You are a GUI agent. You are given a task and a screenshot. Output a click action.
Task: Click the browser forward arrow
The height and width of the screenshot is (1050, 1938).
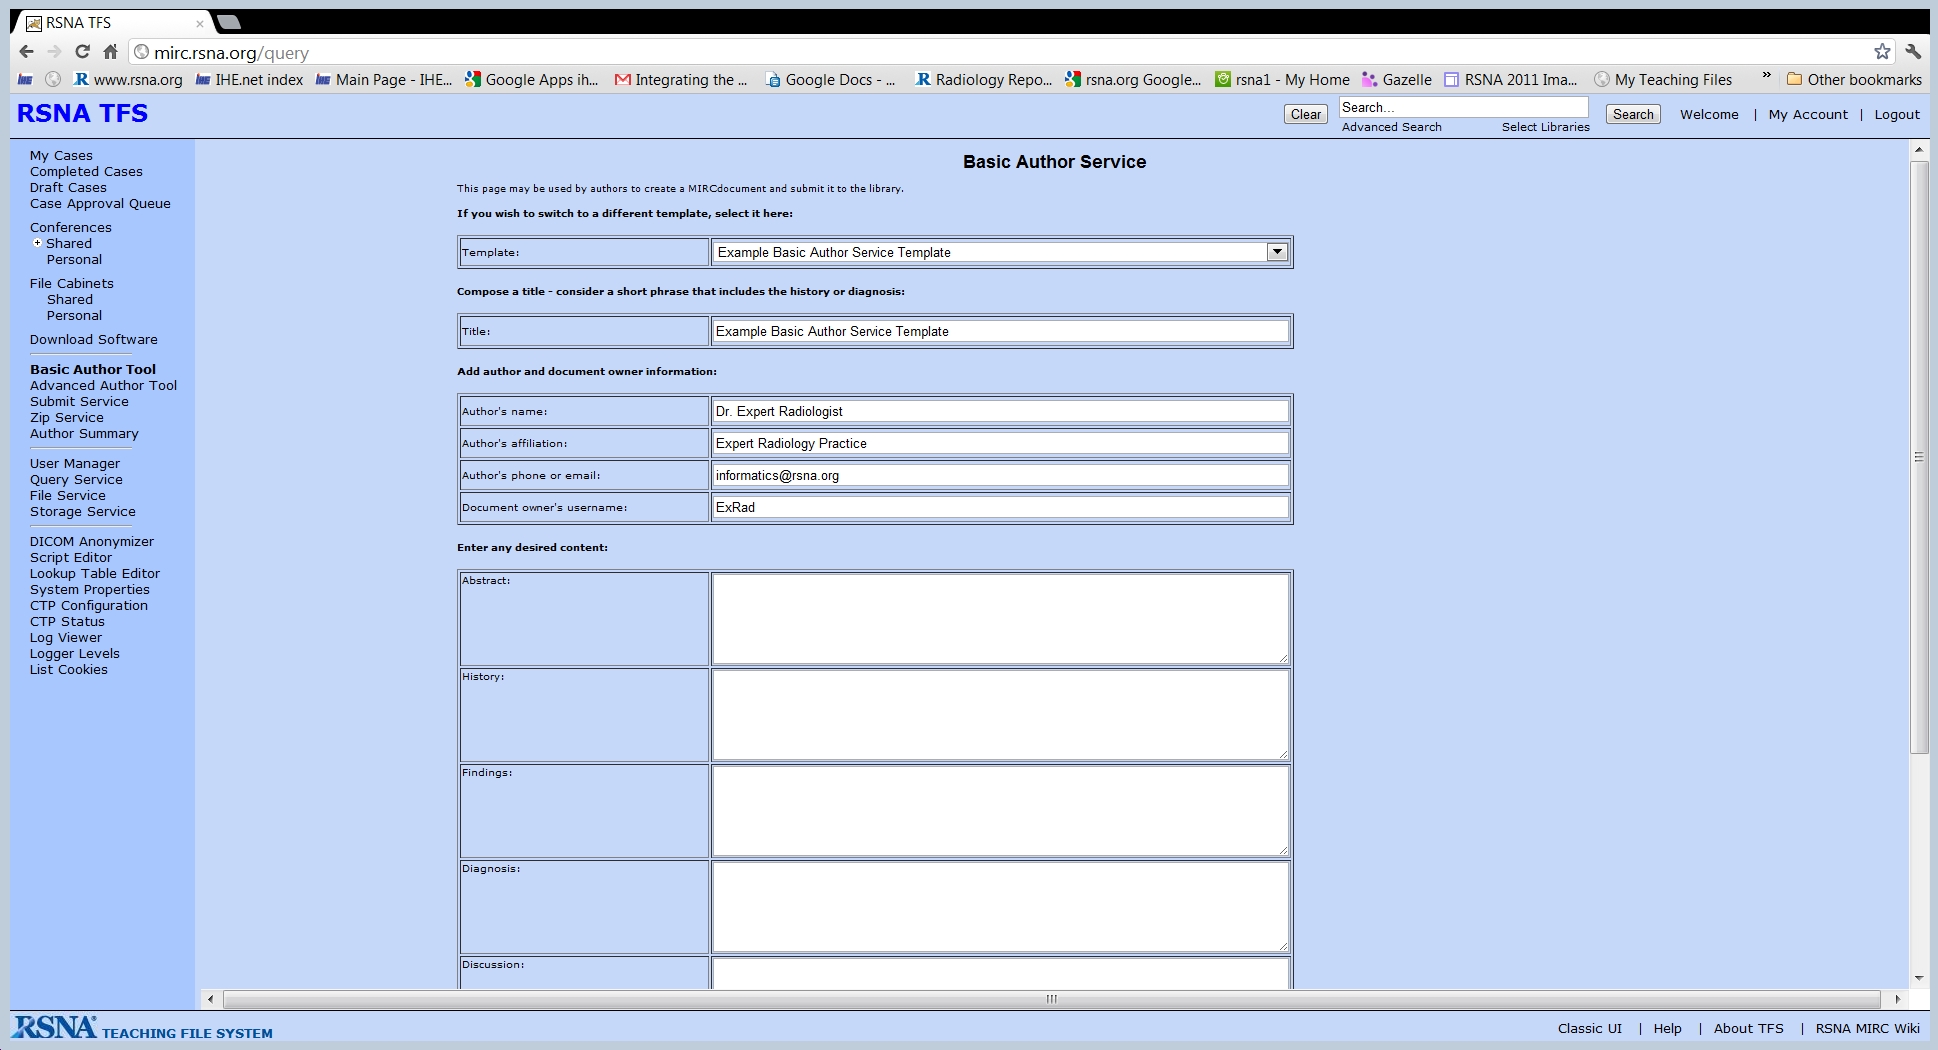[55, 52]
